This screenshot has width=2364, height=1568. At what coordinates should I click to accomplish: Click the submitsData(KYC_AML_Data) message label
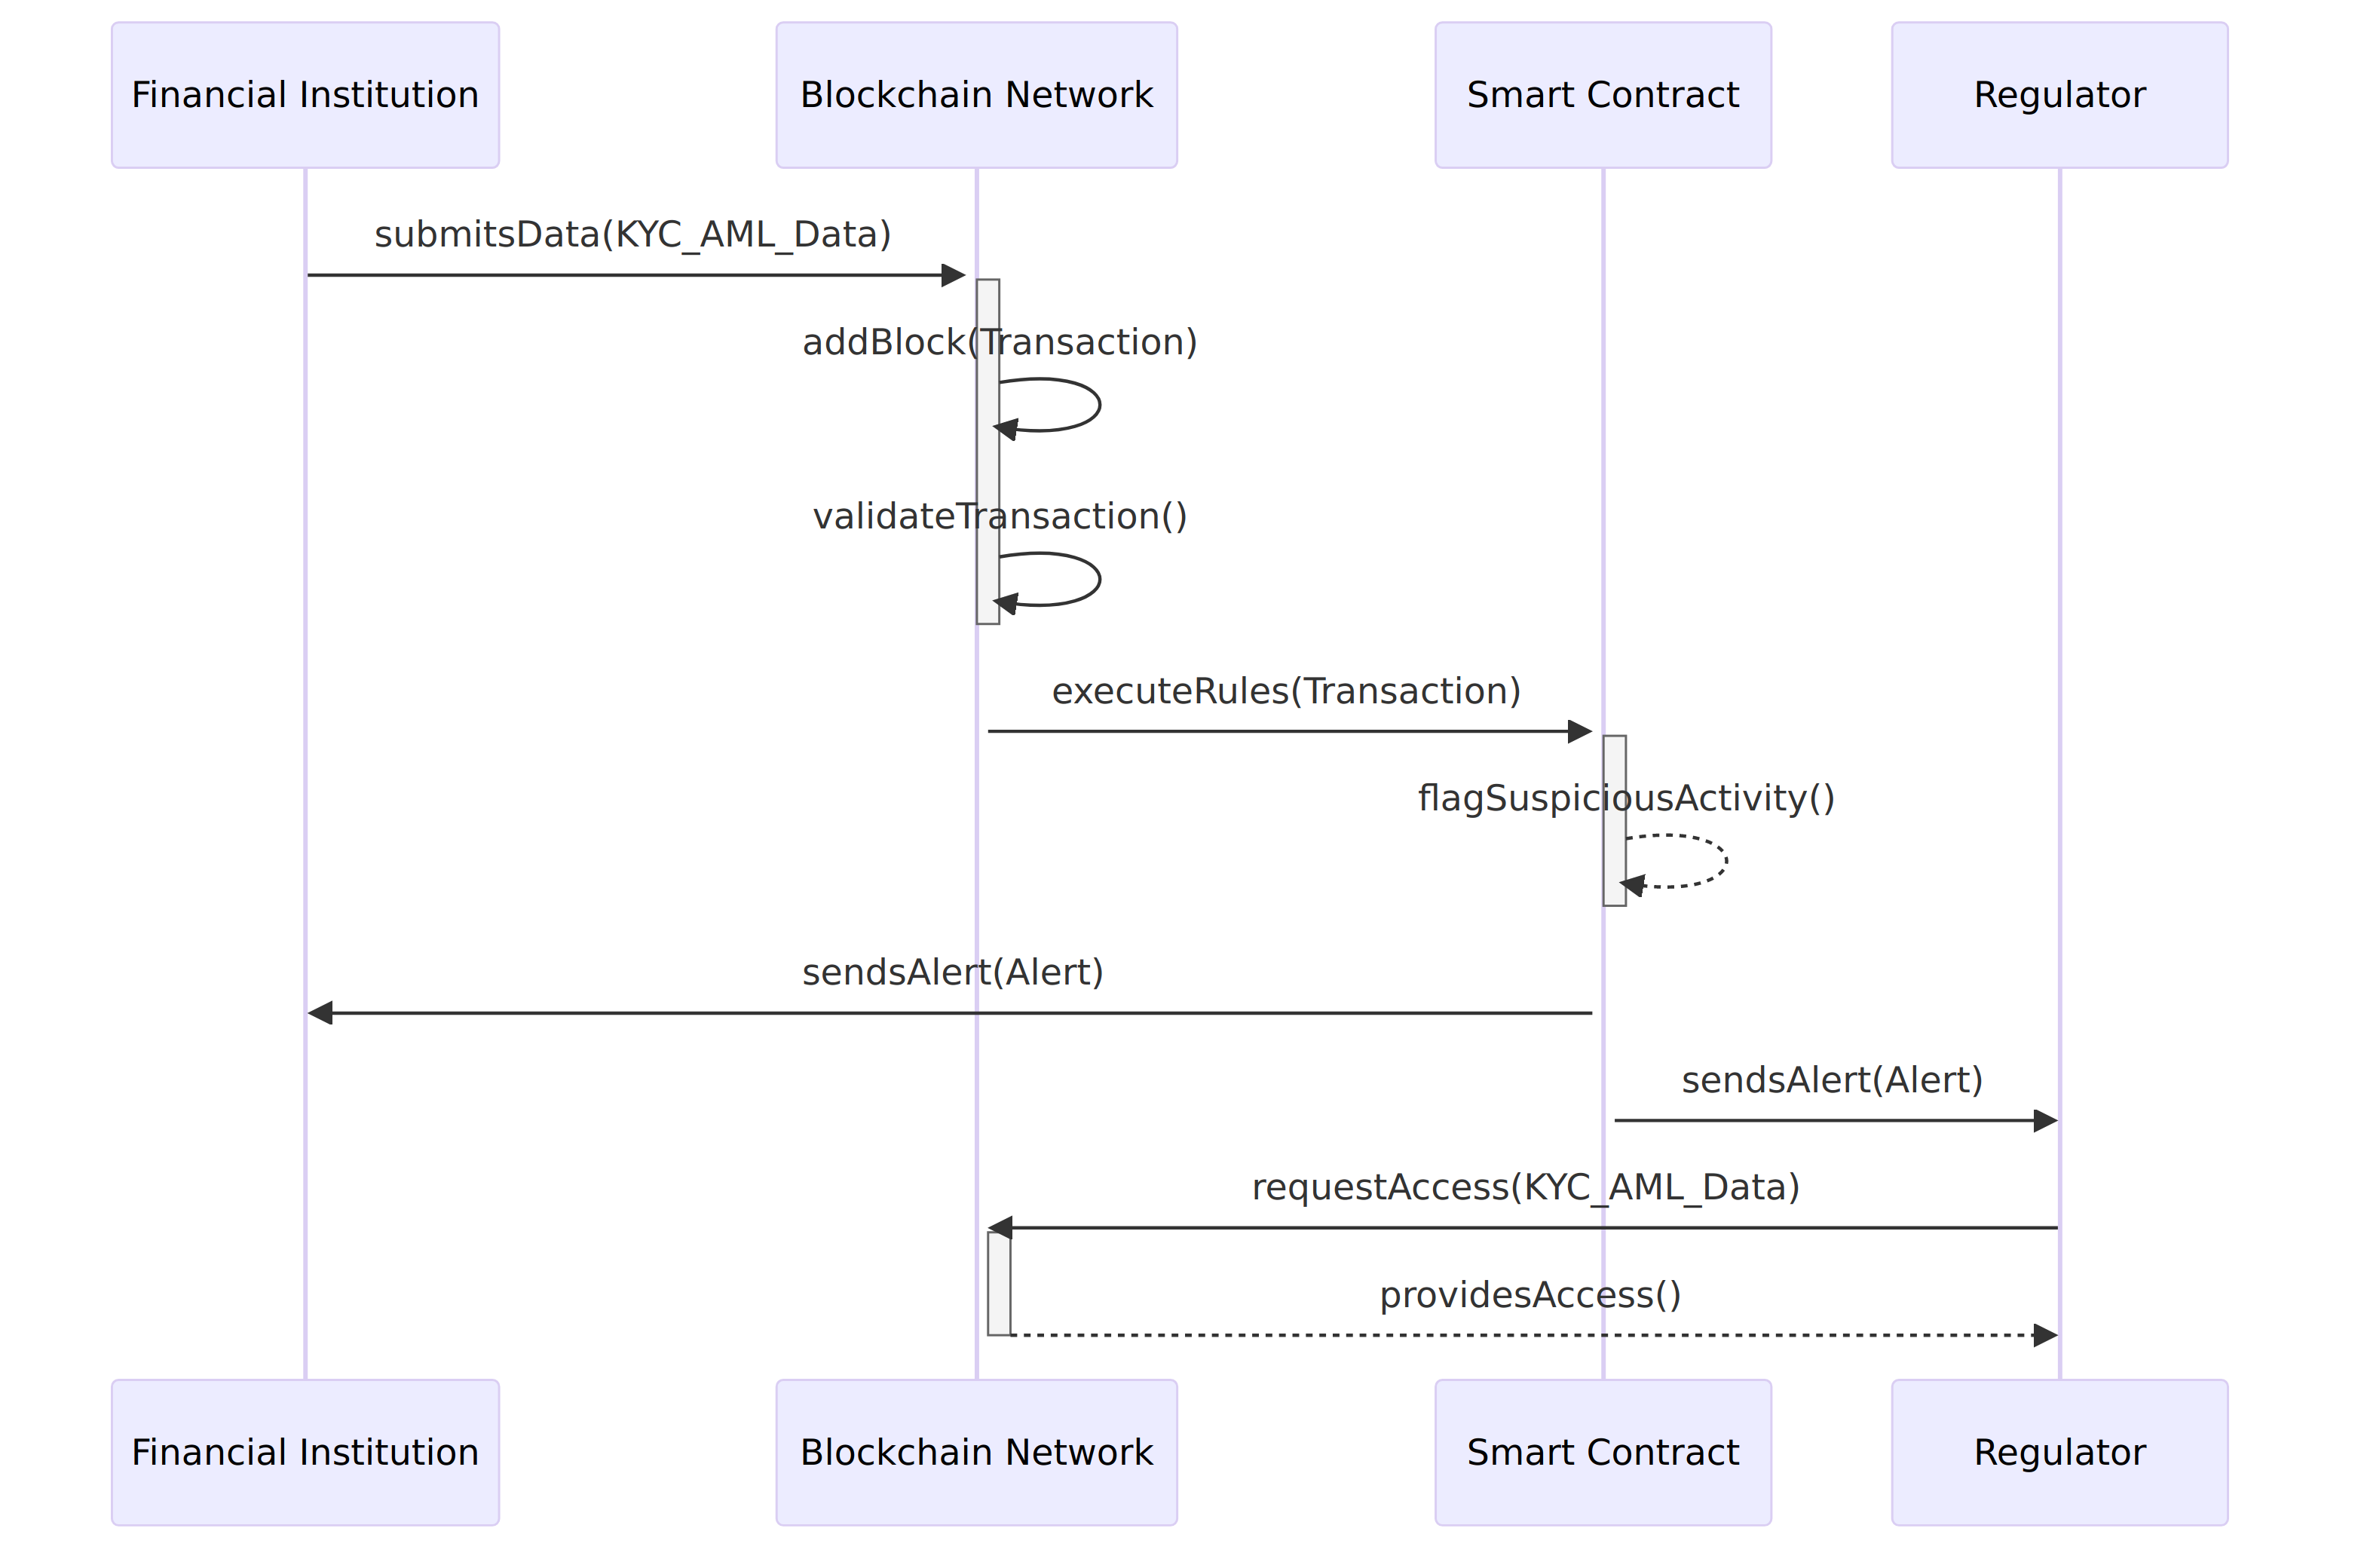(632, 235)
